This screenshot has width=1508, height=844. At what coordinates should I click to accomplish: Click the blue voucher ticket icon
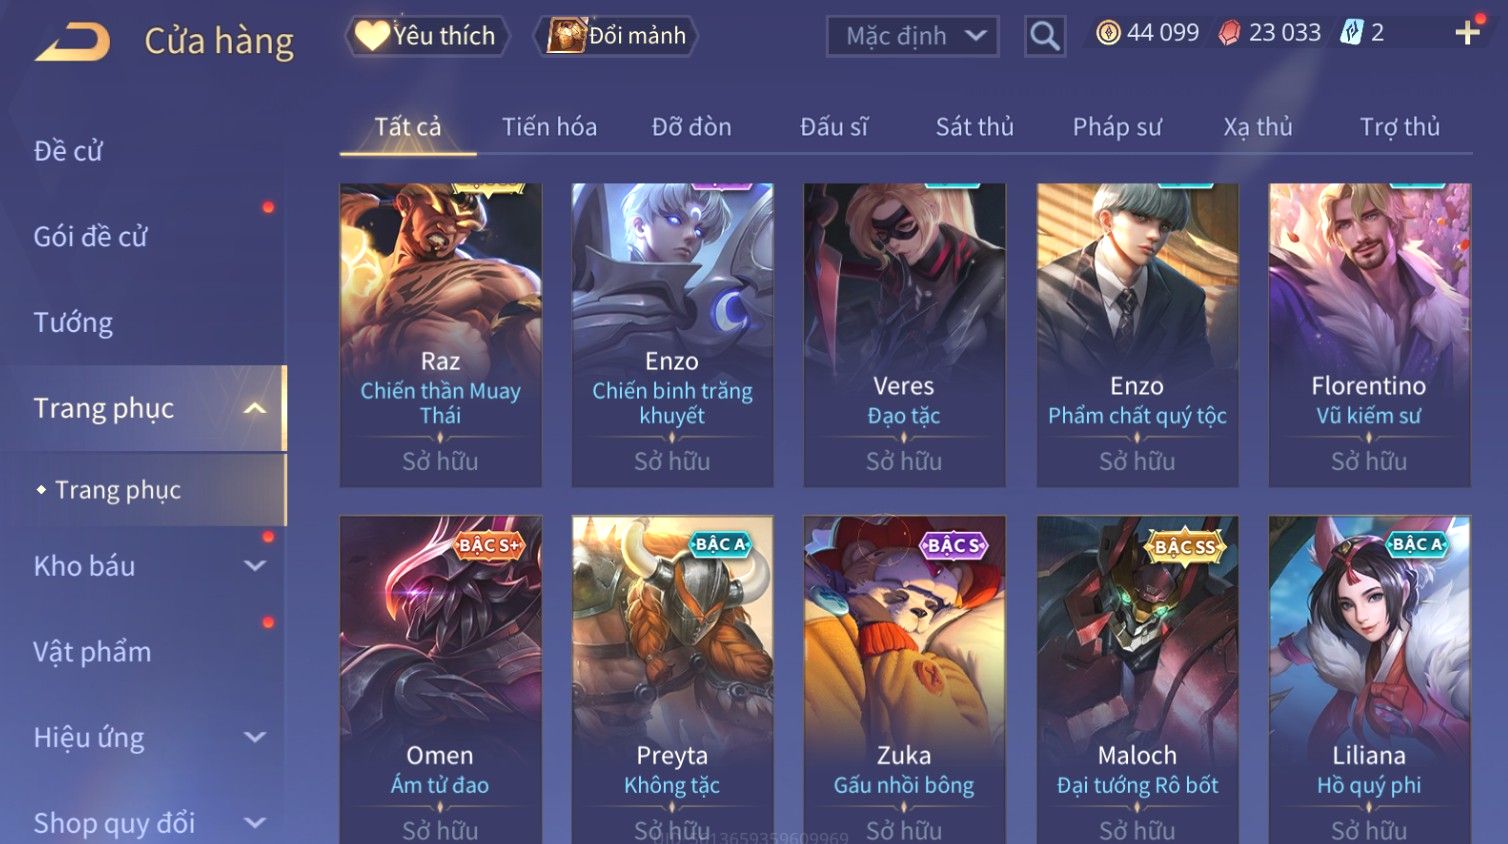pyautogui.click(x=1352, y=32)
